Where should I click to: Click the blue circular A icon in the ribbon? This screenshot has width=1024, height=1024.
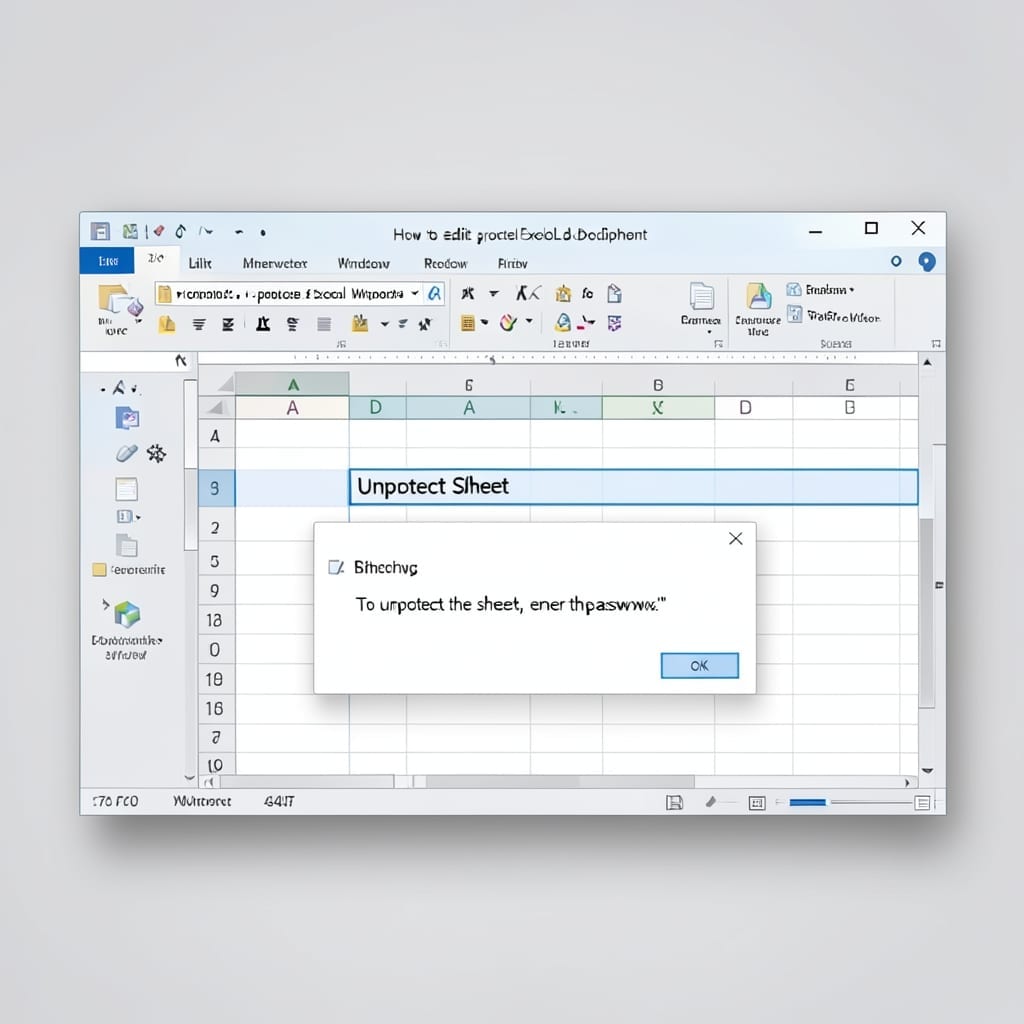(x=562, y=322)
